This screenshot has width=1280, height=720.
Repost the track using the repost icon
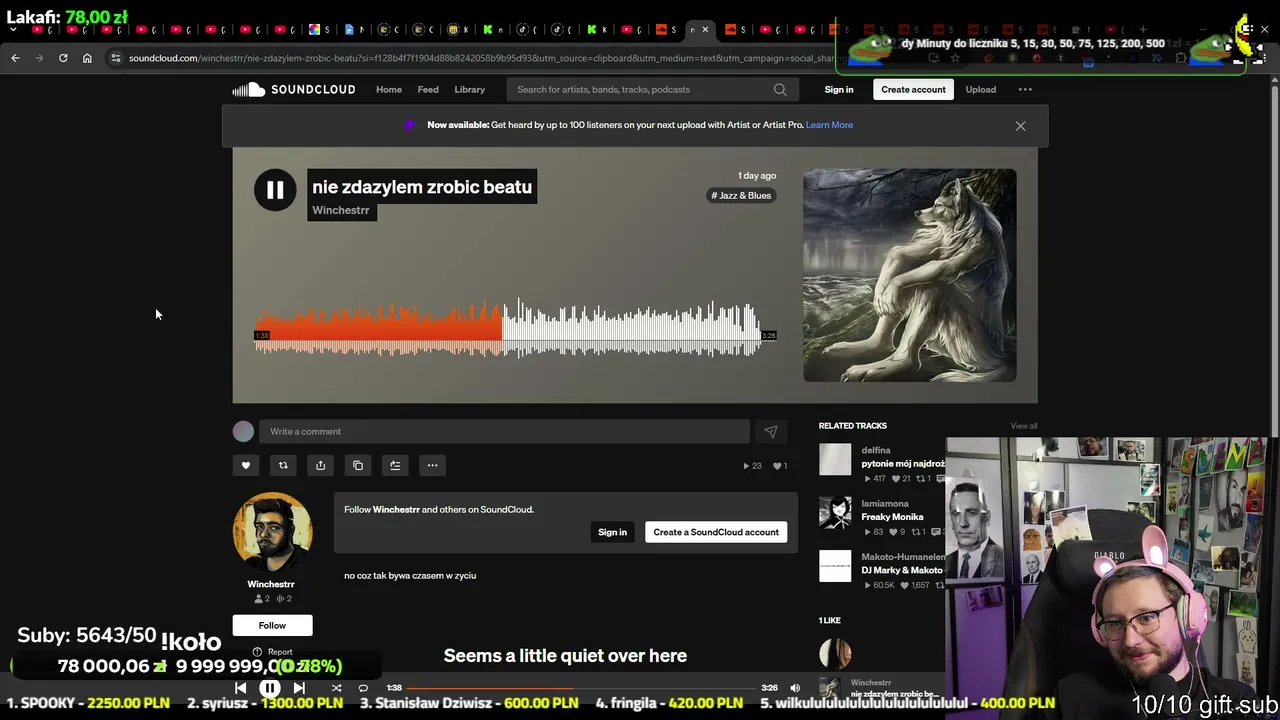(283, 465)
